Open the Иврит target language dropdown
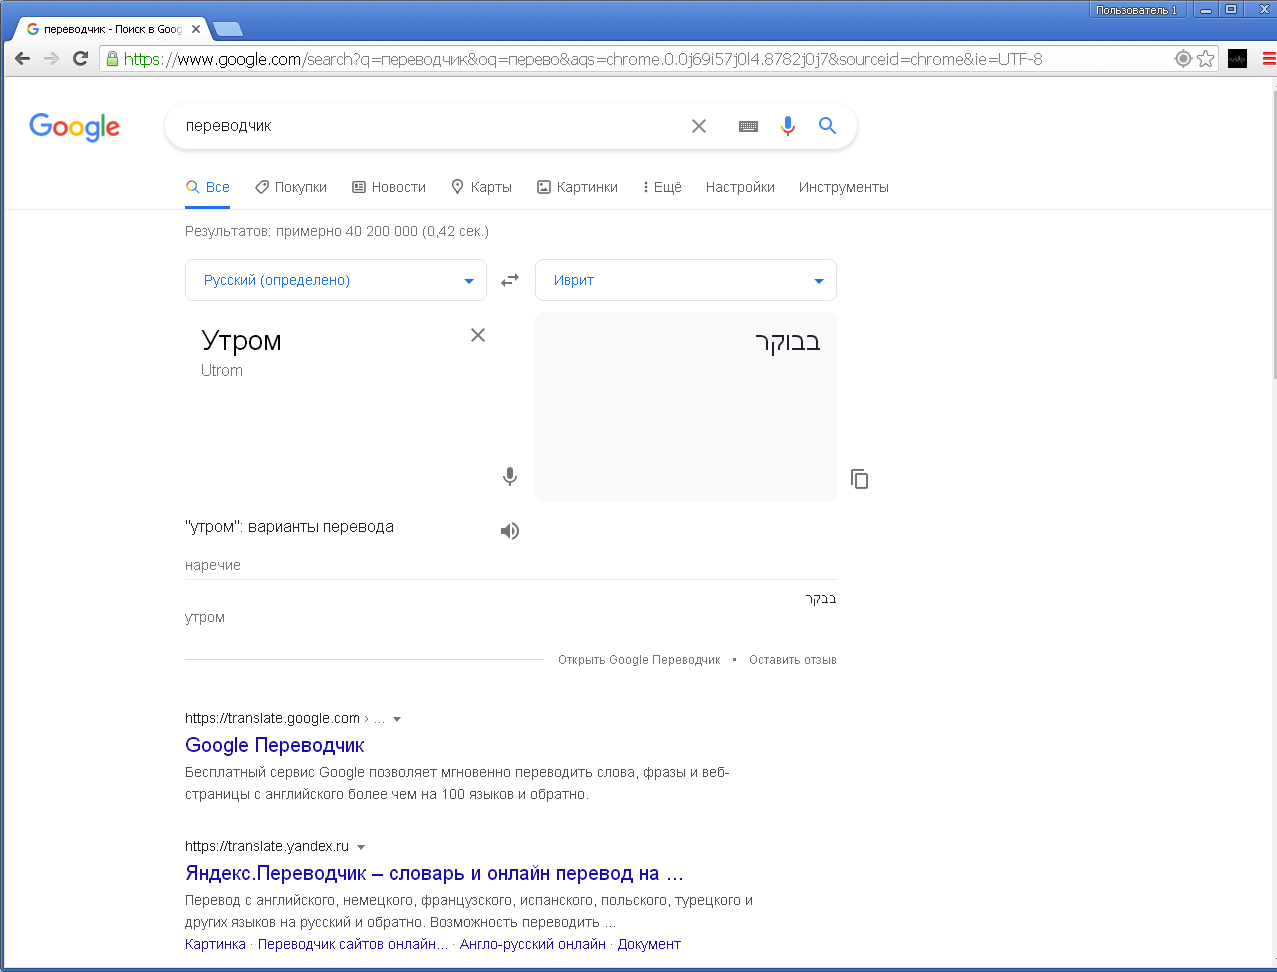Image resolution: width=1277 pixels, height=972 pixels. pos(686,280)
